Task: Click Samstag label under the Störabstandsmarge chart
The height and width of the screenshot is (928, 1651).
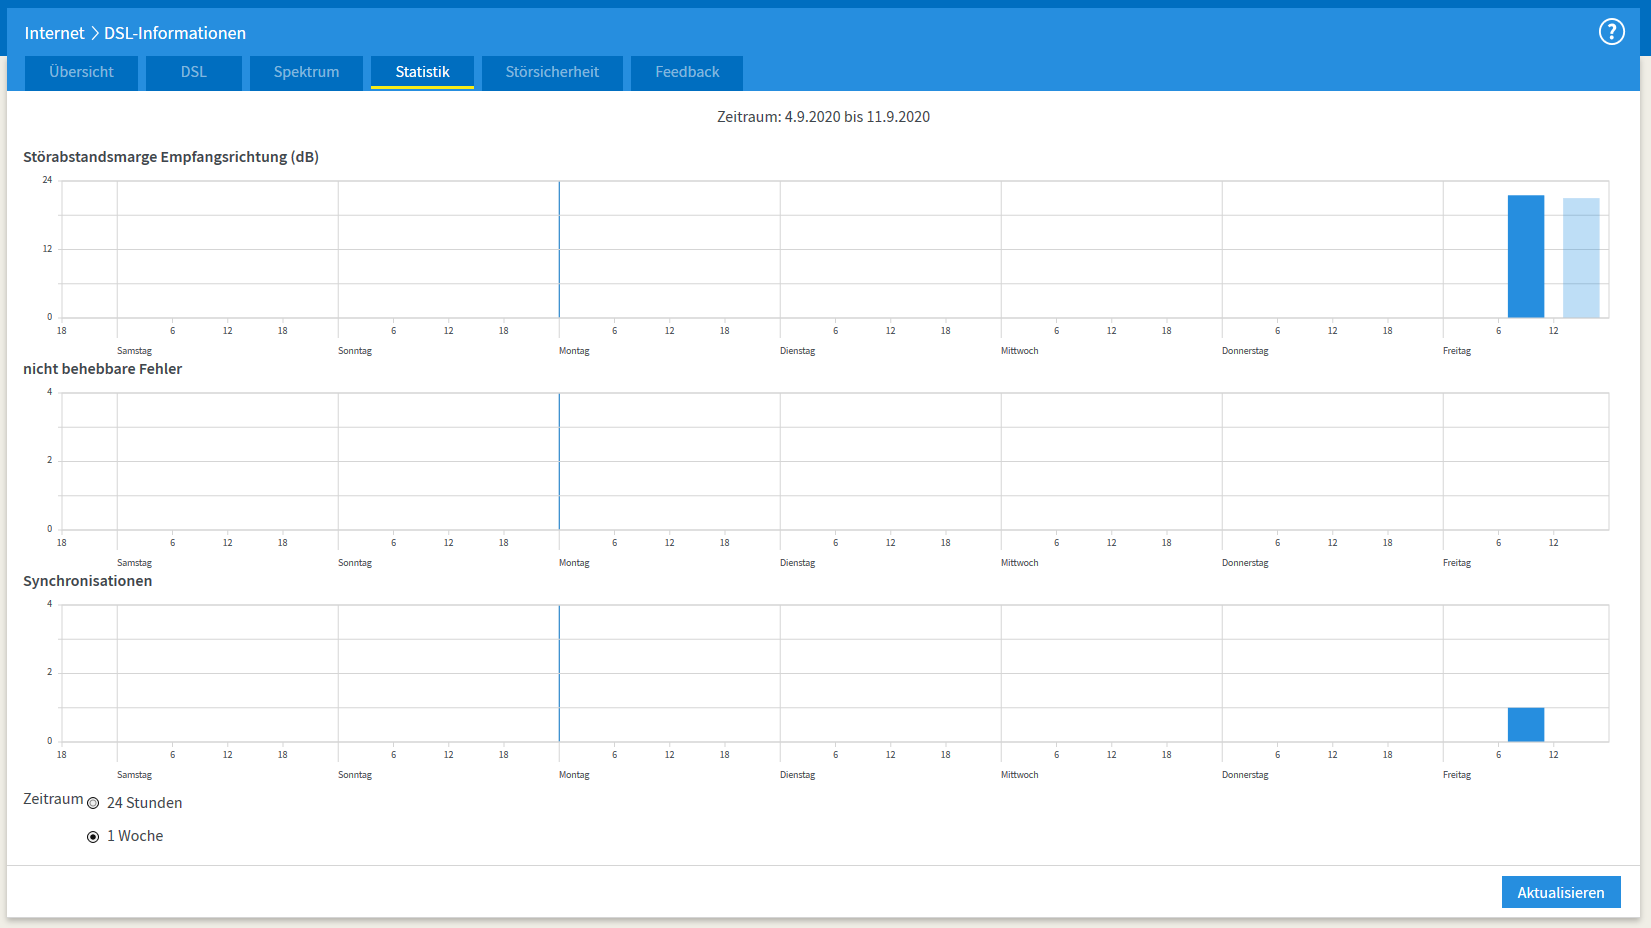Action: [x=134, y=351]
